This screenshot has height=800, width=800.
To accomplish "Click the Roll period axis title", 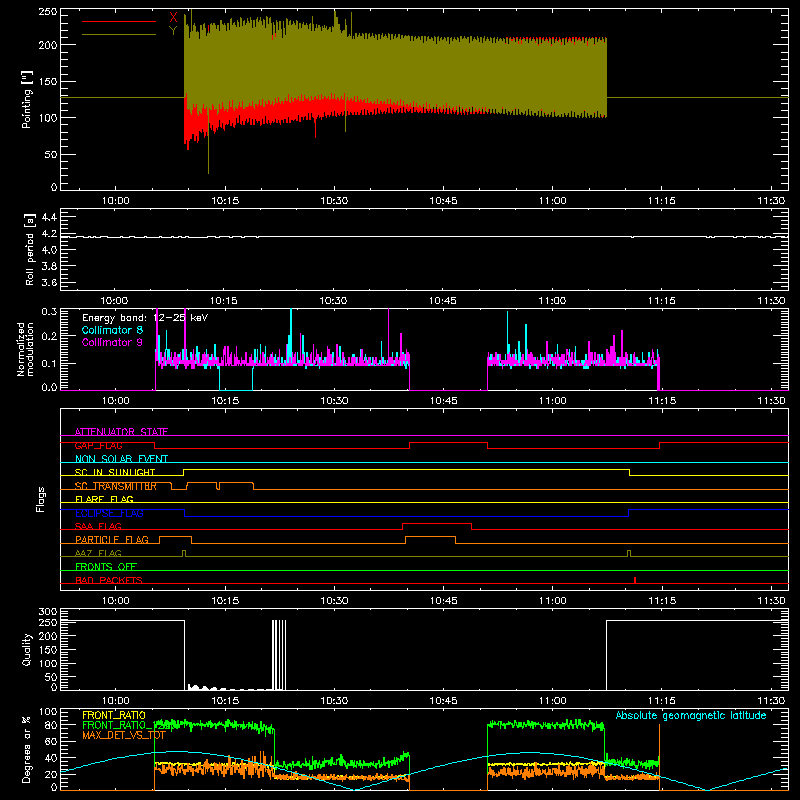I will 30,249.
